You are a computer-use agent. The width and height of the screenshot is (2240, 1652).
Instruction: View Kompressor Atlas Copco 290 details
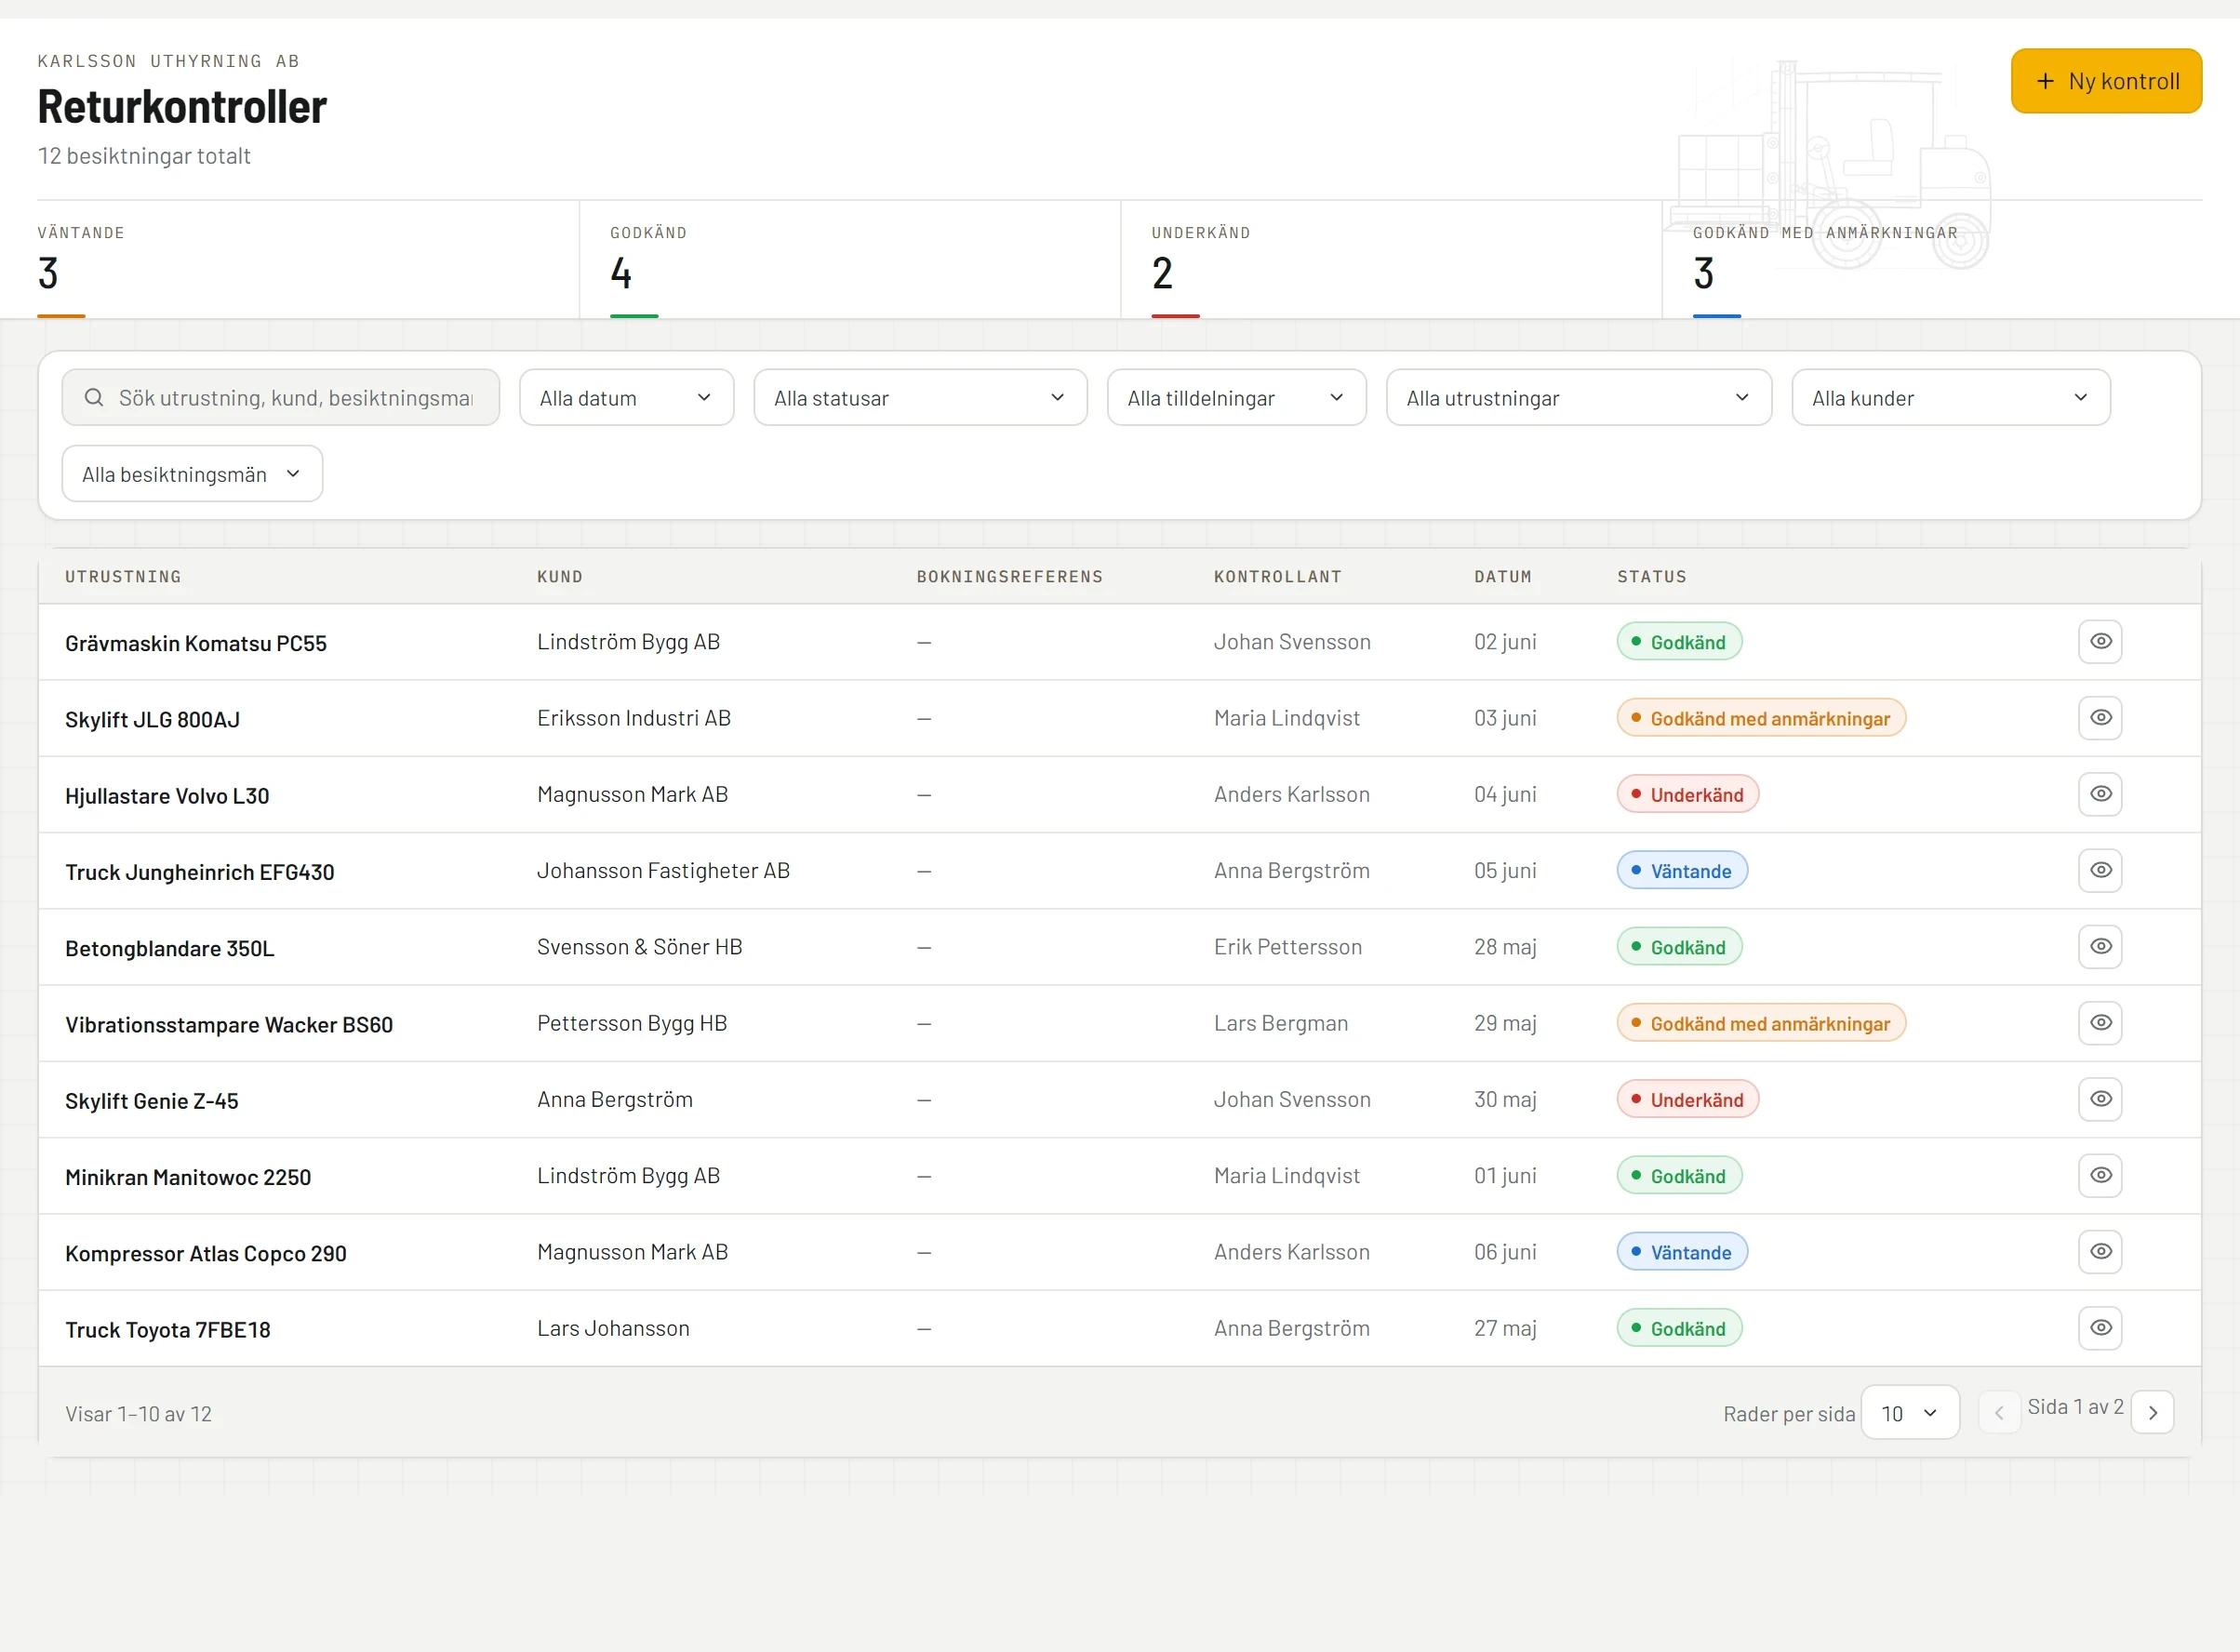click(2100, 1252)
